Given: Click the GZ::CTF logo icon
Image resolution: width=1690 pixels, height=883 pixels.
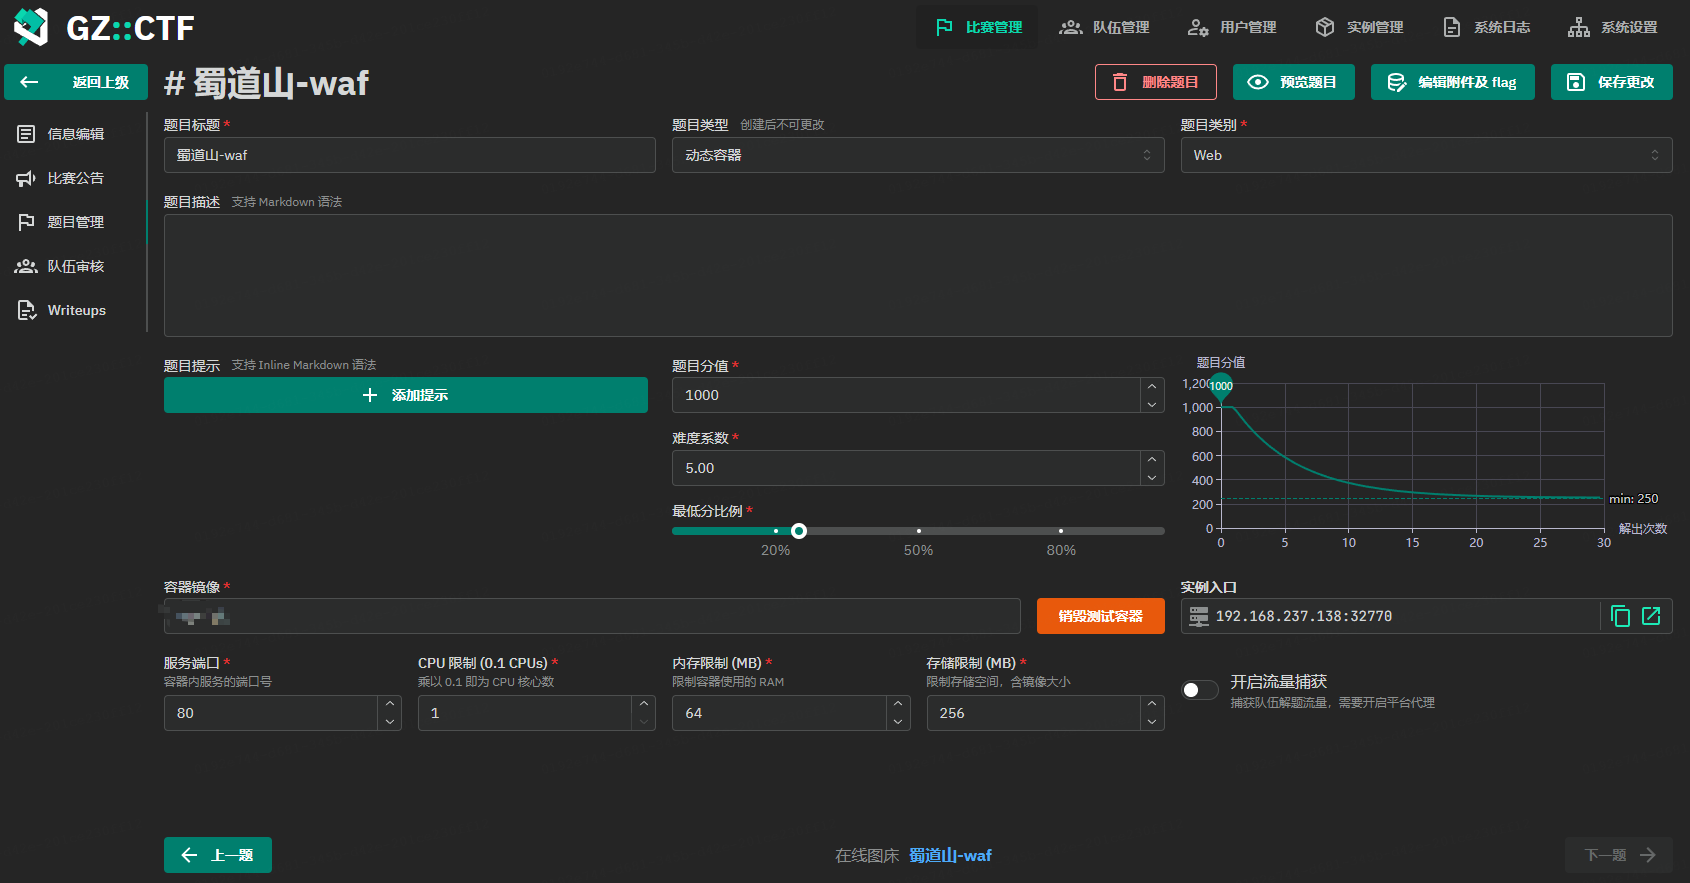Looking at the screenshot, I should (x=31, y=27).
